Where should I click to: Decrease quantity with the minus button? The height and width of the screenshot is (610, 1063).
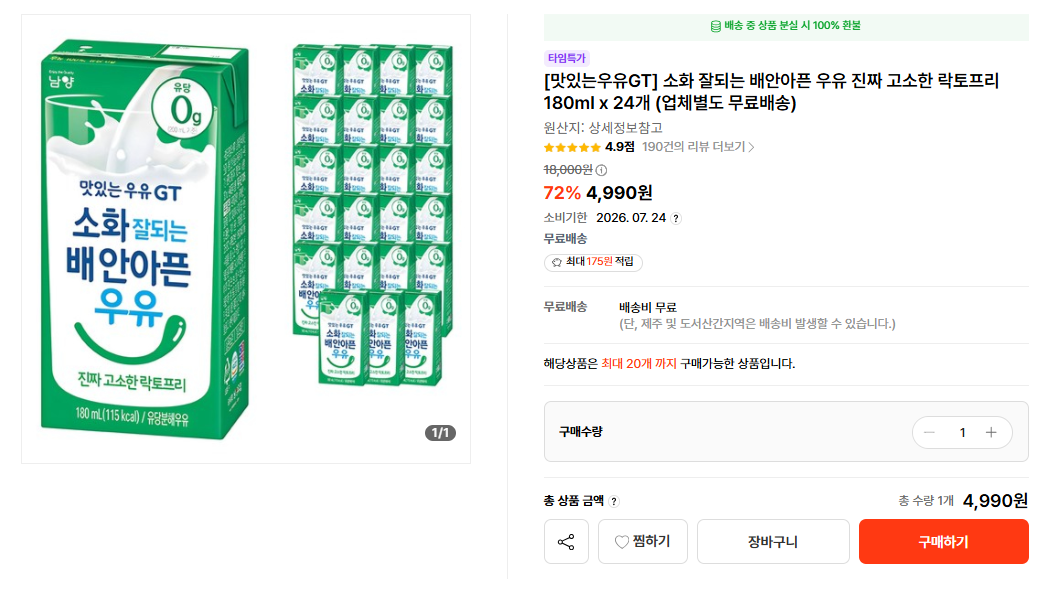pos(929,432)
